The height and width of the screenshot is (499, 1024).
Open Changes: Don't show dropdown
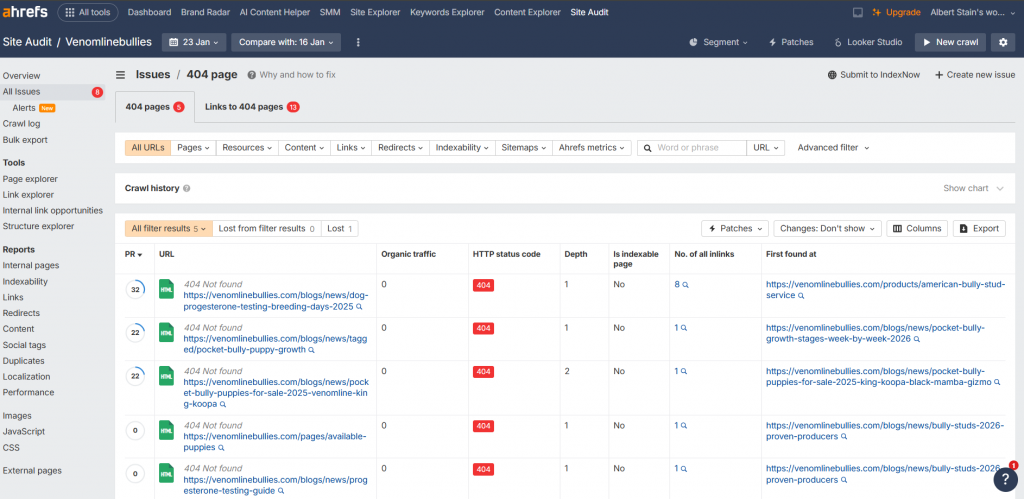click(828, 229)
